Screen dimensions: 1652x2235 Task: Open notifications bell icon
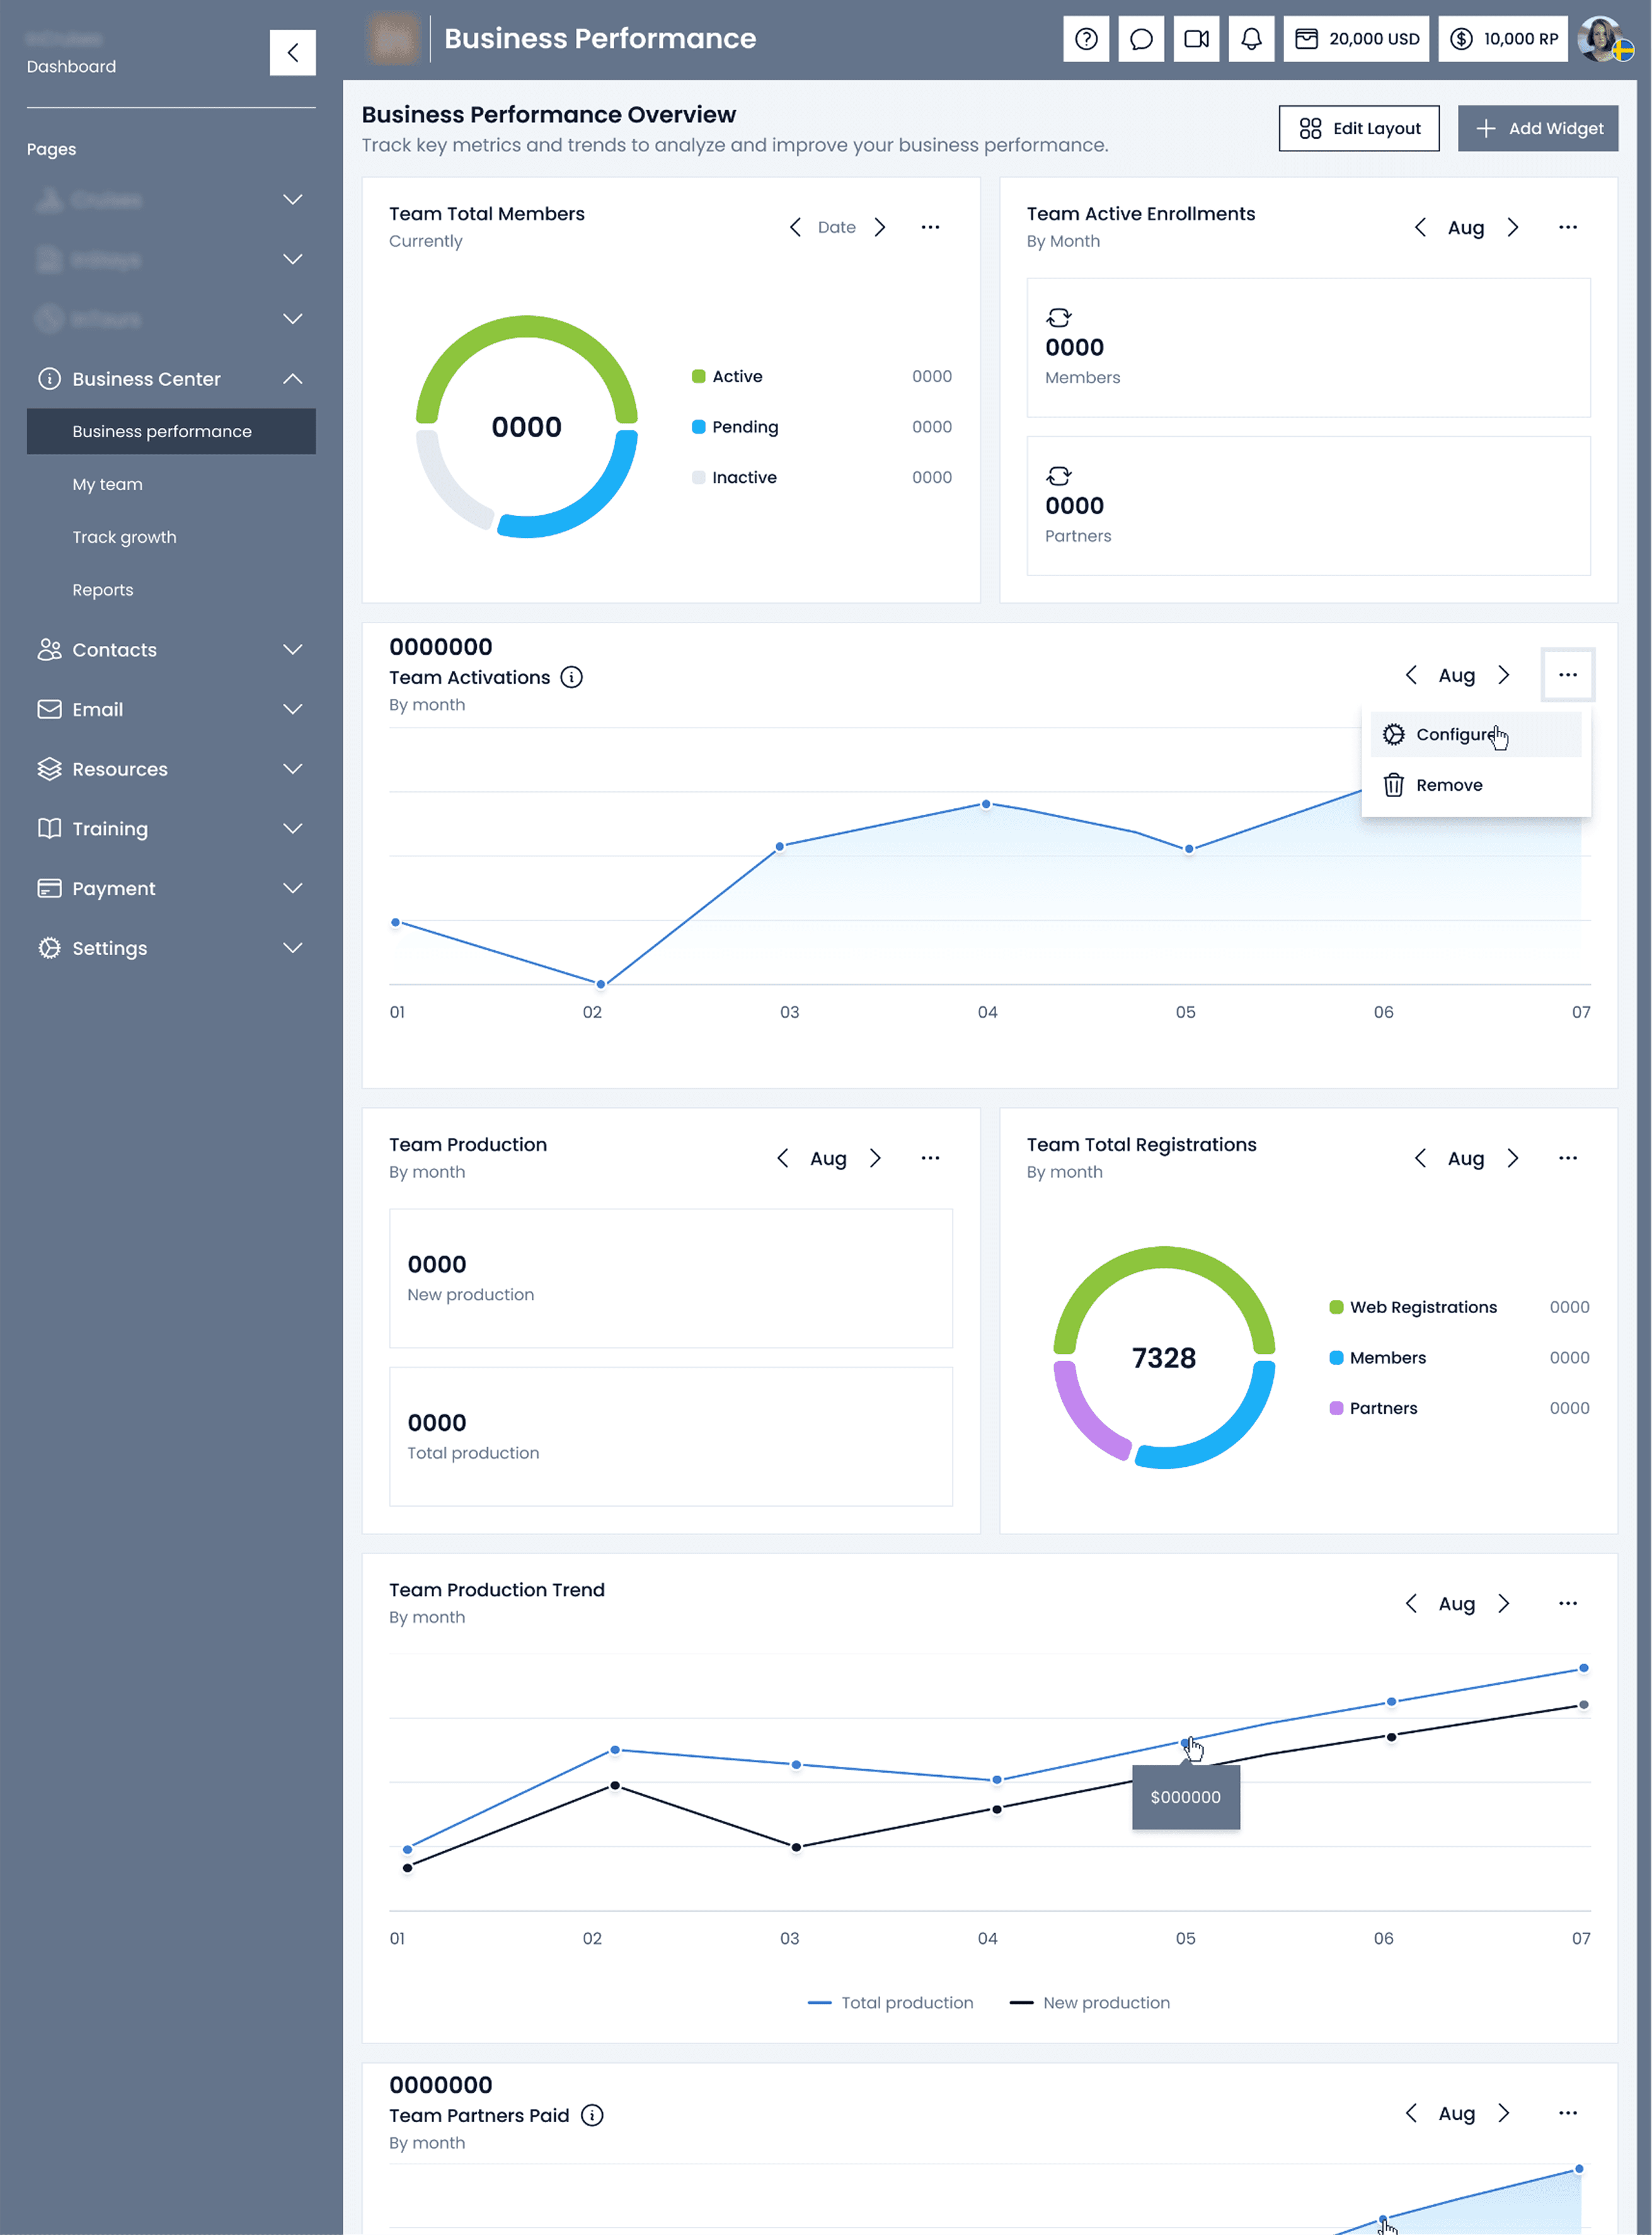1251,39
